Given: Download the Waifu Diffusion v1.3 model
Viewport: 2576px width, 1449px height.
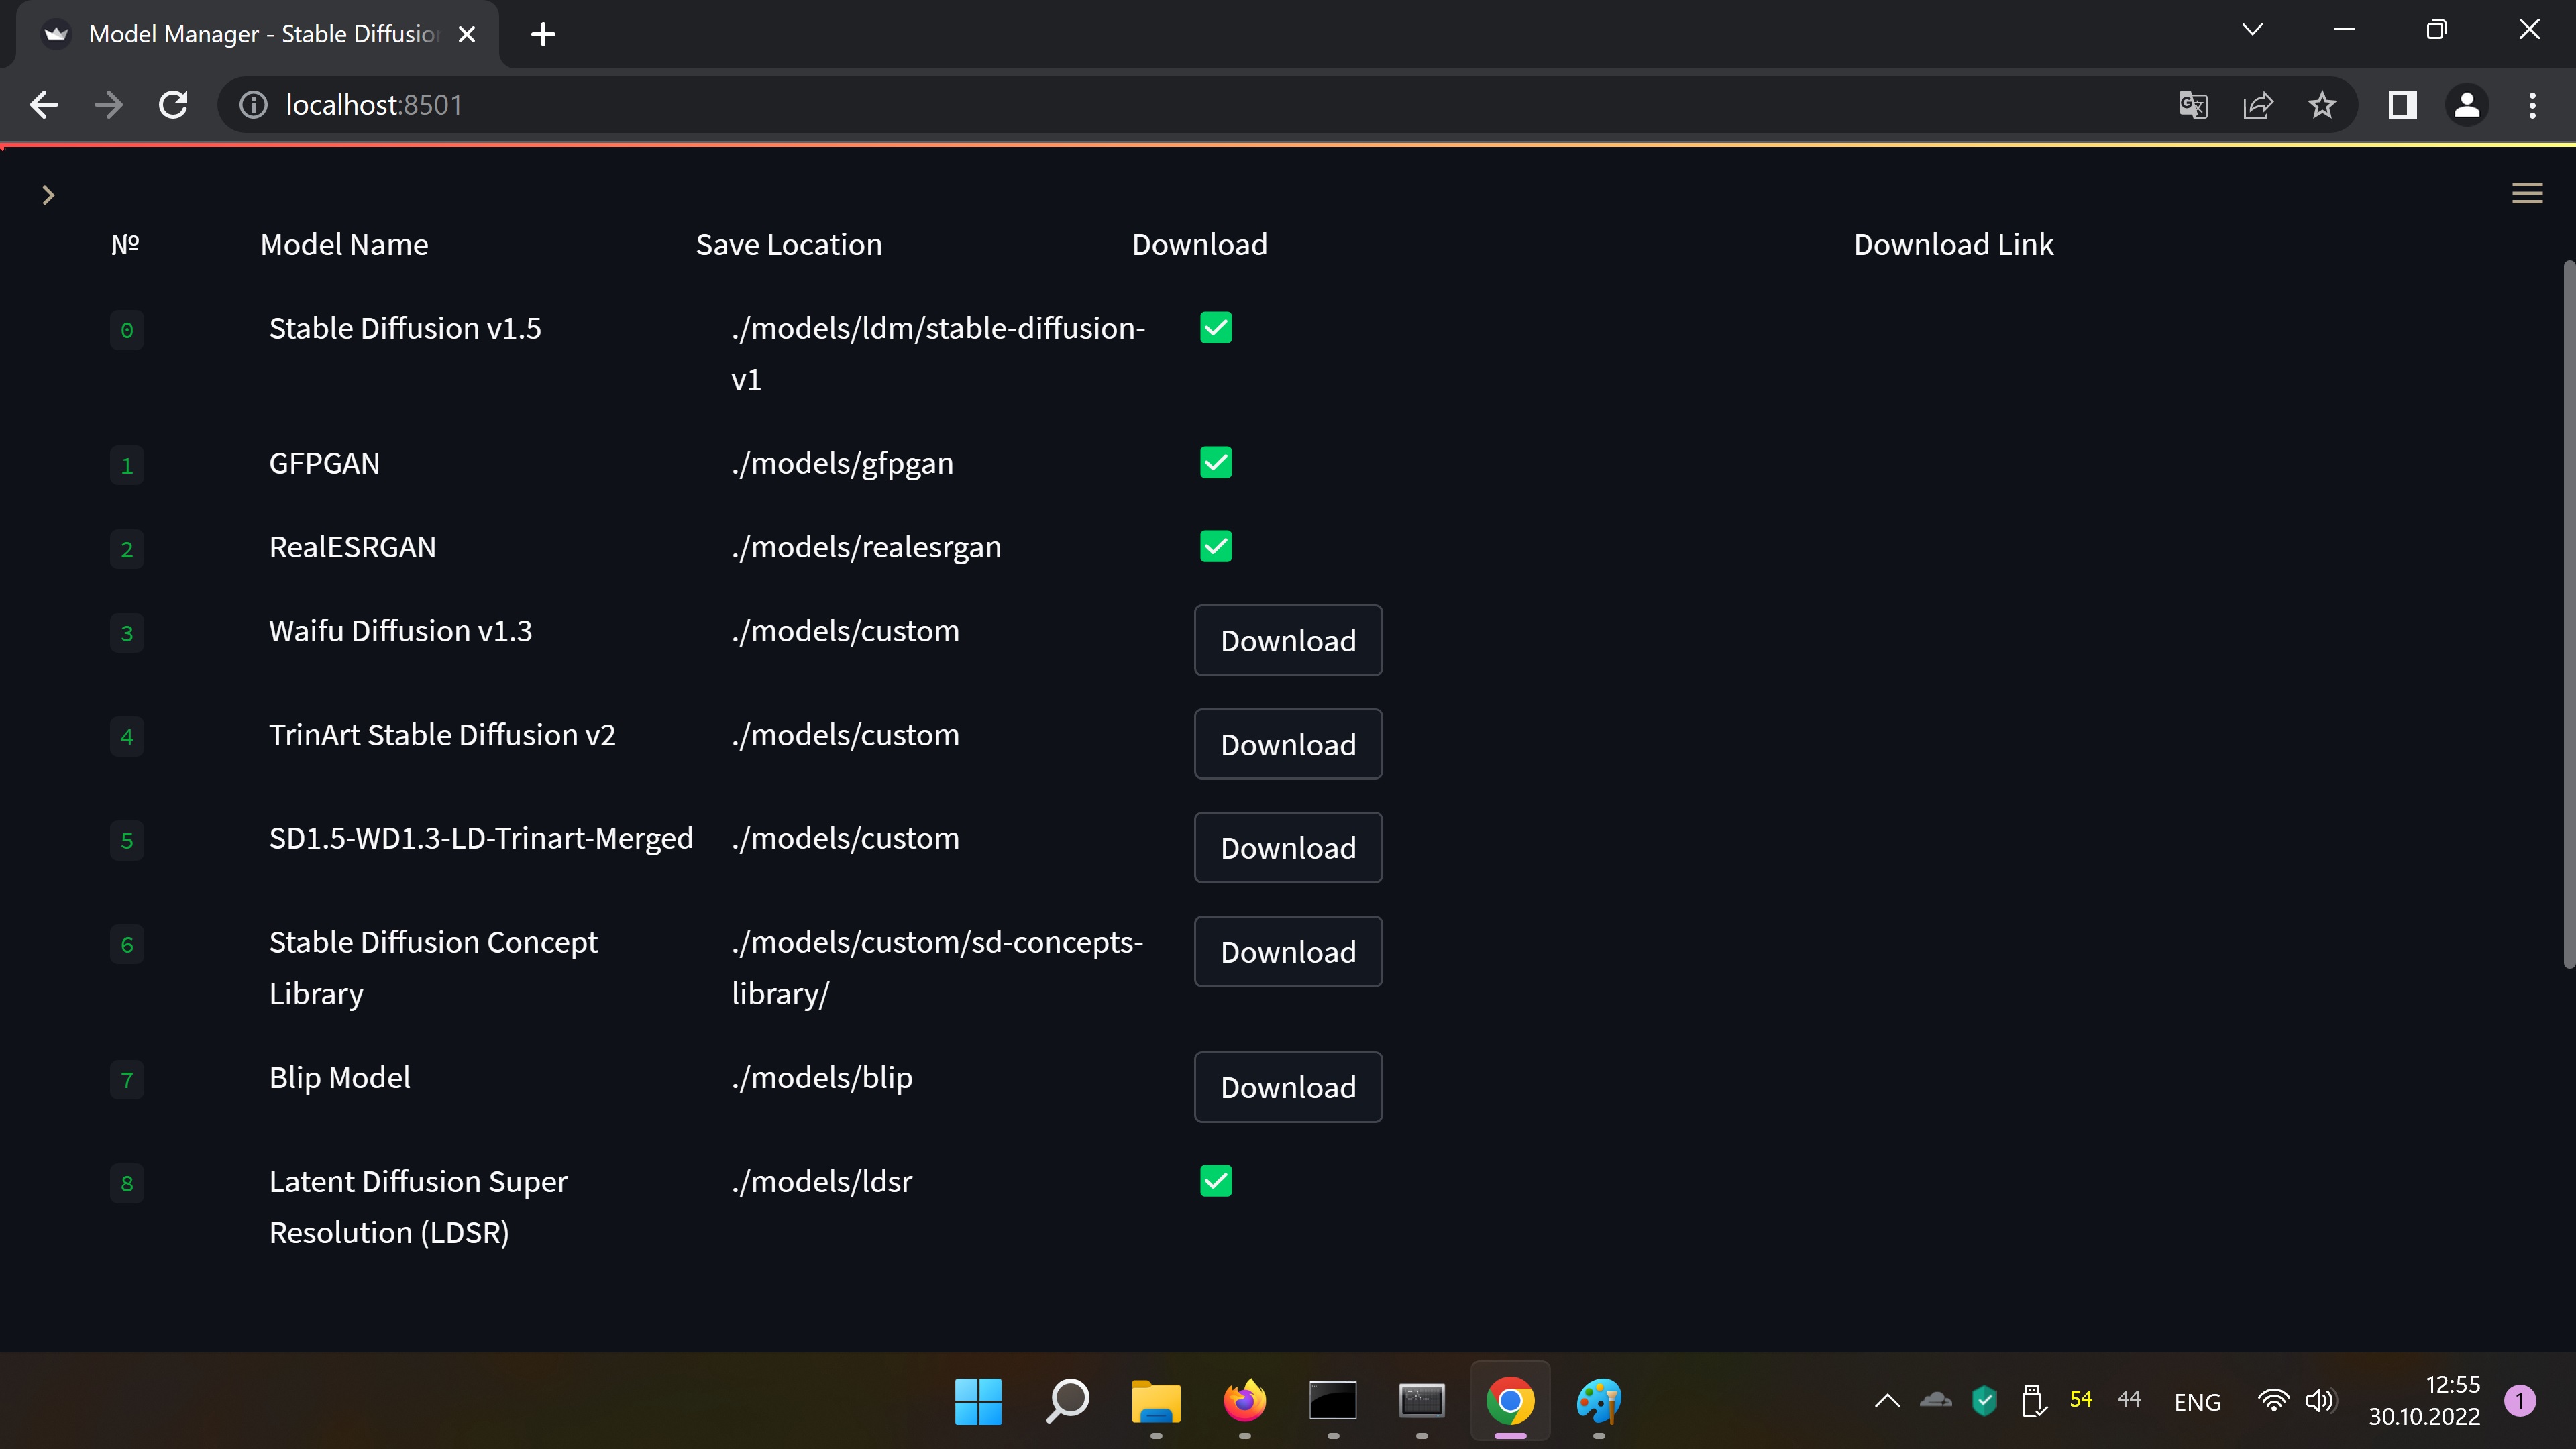Looking at the screenshot, I should pyautogui.click(x=1288, y=640).
